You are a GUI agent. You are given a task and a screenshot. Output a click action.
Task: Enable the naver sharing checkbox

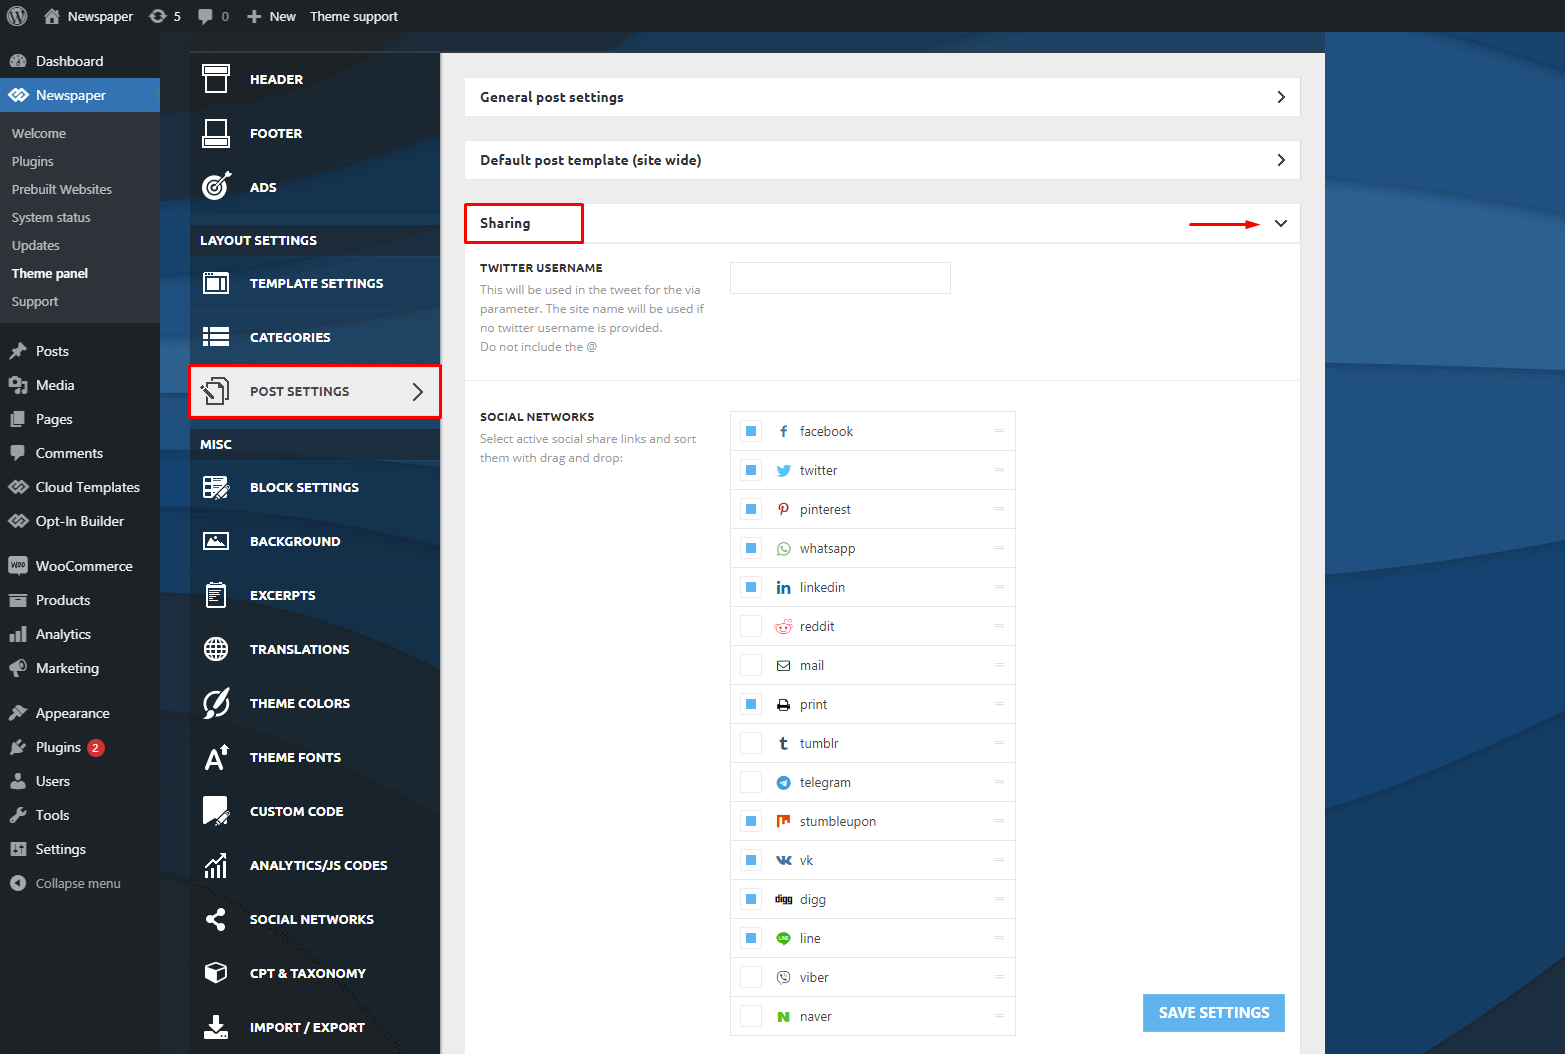point(751,1016)
